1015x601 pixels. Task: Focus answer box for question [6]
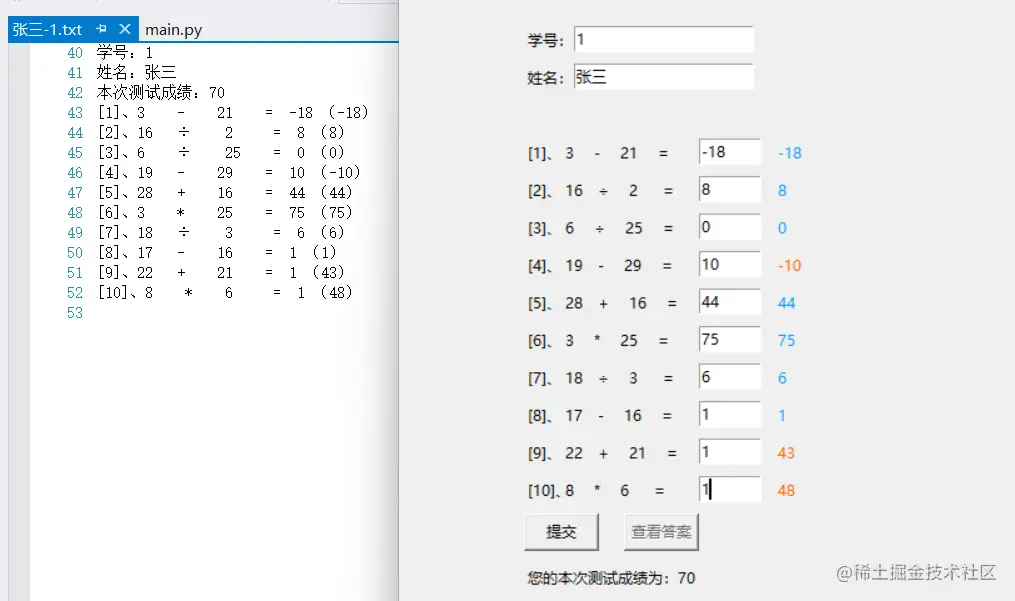730,340
